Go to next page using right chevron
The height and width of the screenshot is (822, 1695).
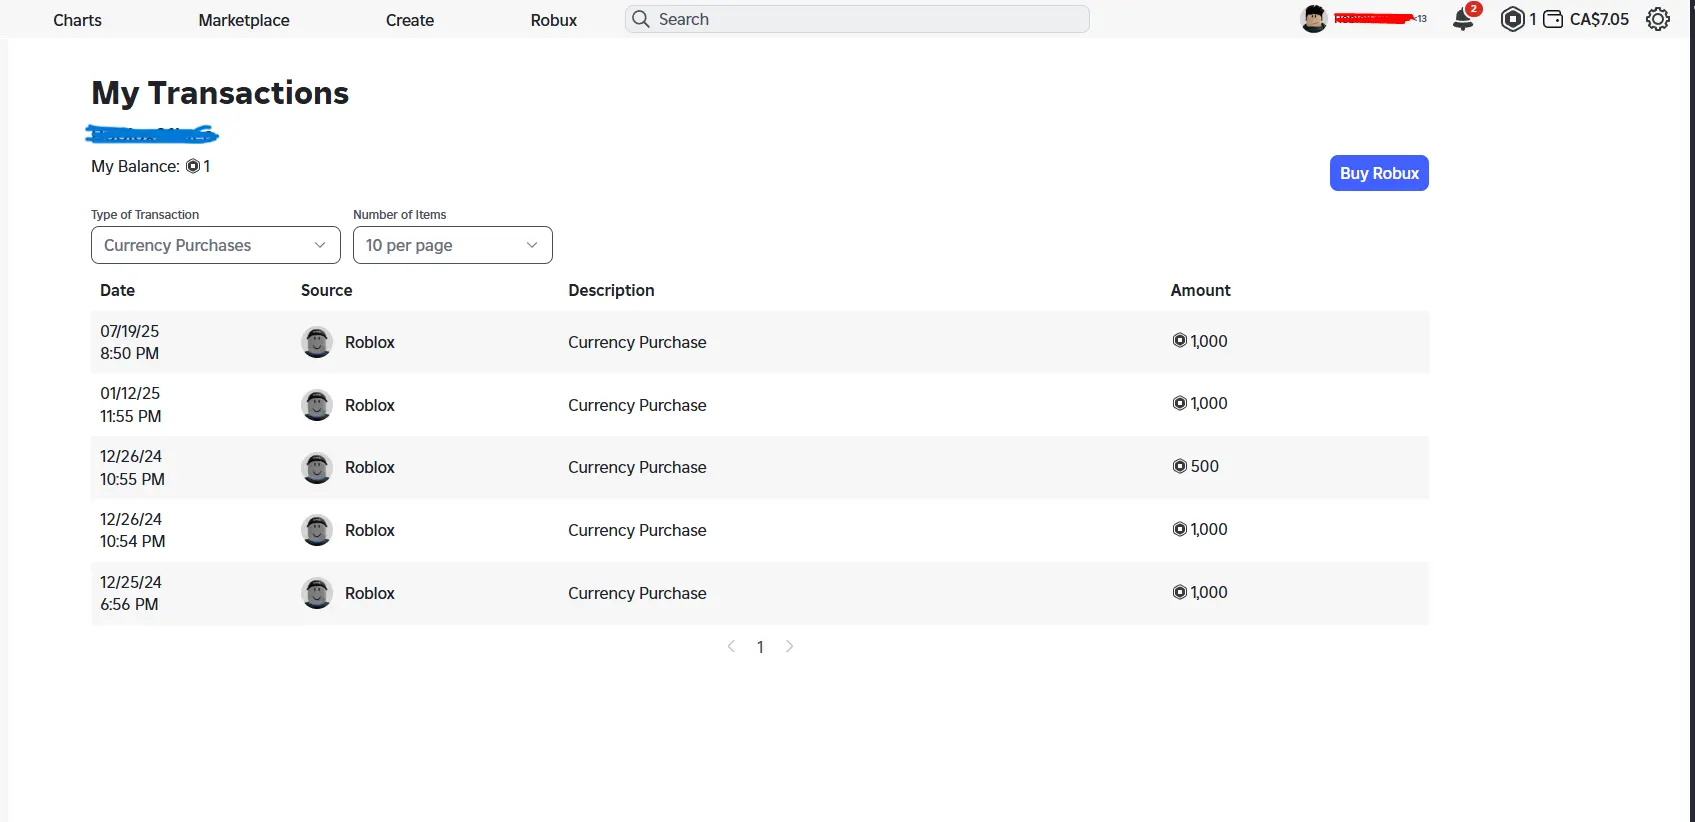pos(789,647)
